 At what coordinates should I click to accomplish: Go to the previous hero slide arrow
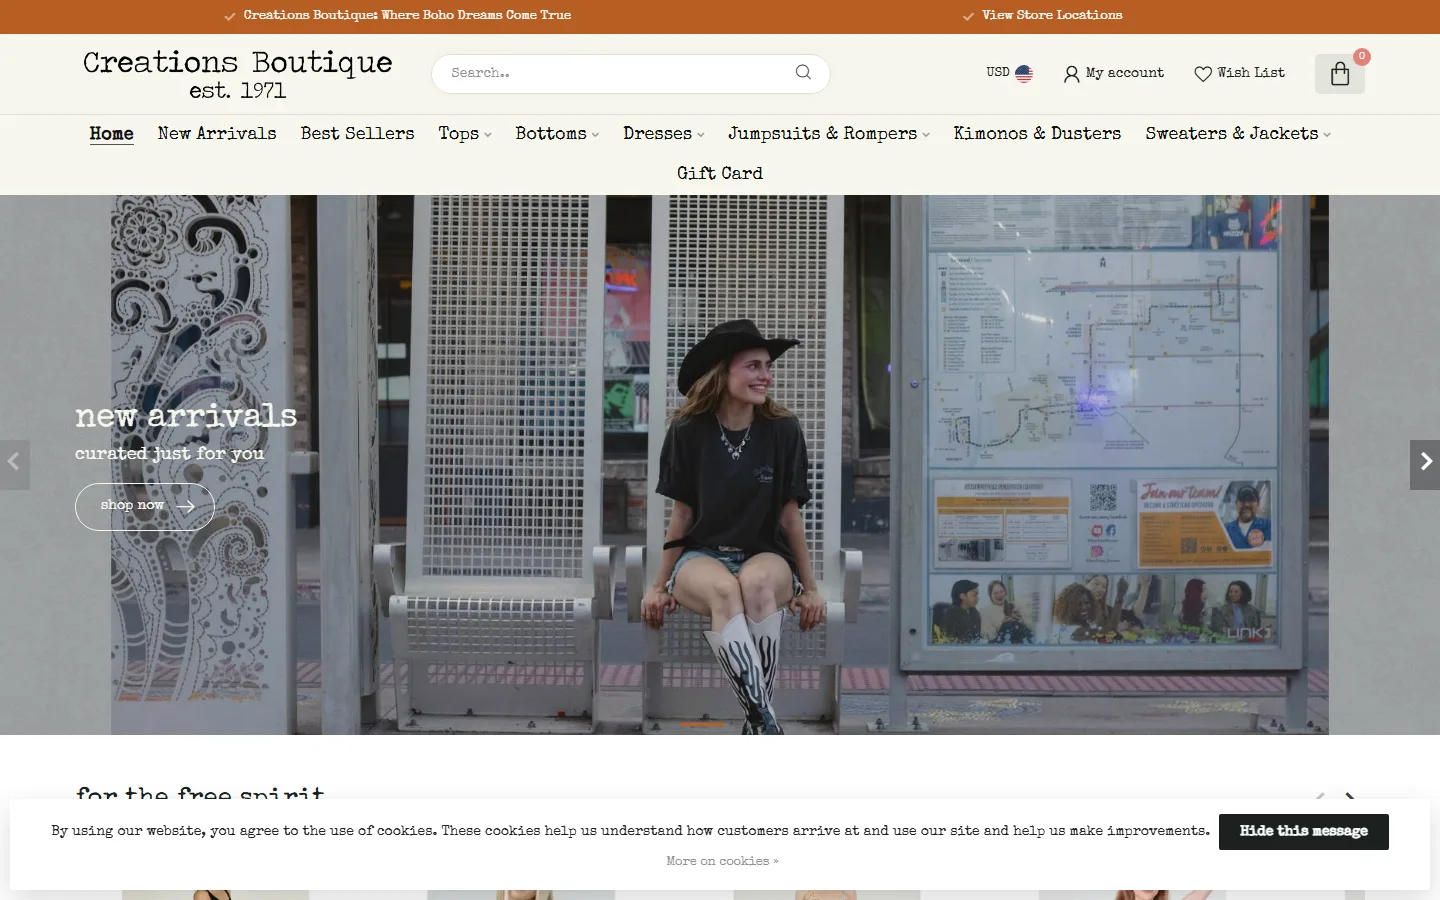click(x=14, y=465)
